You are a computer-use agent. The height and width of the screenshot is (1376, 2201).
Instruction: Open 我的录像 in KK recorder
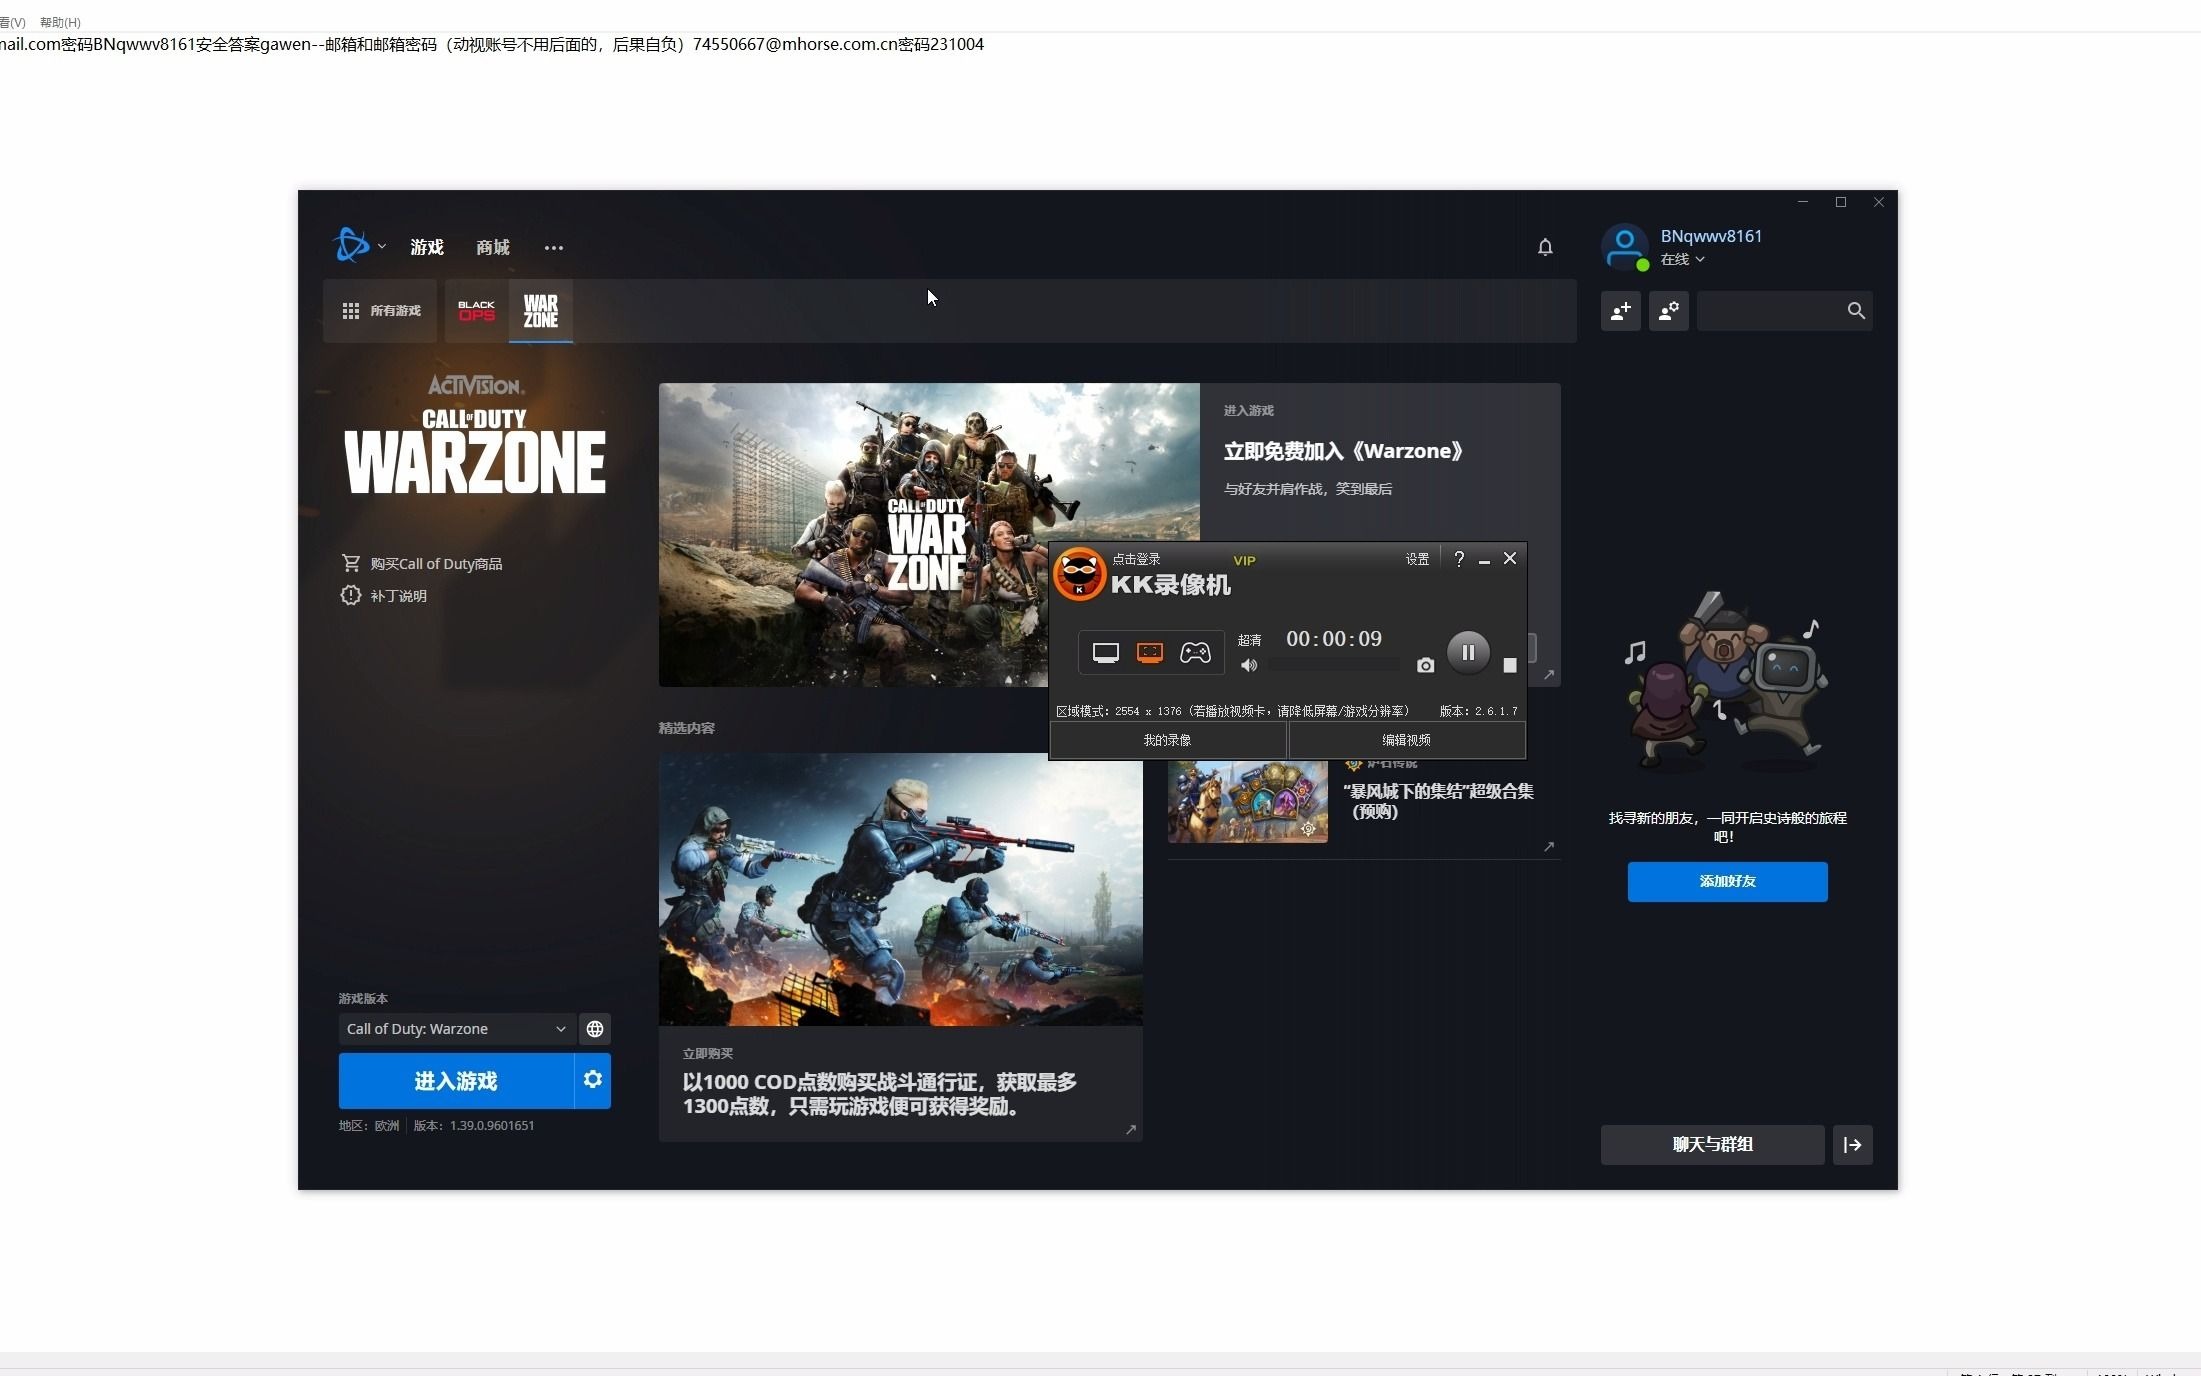pyautogui.click(x=1167, y=741)
